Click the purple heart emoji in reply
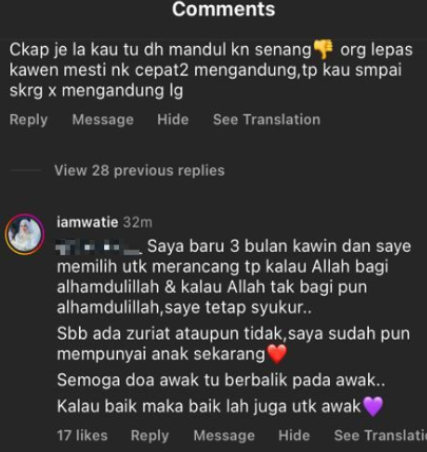 click(x=373, y=406)
